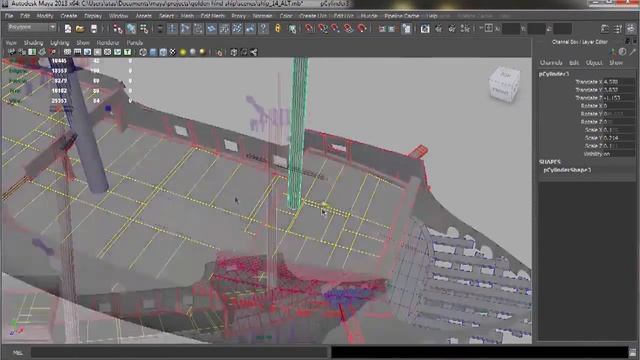Open the Edit Mesh menu
This screenshot has width=640, height=360.
213,16
